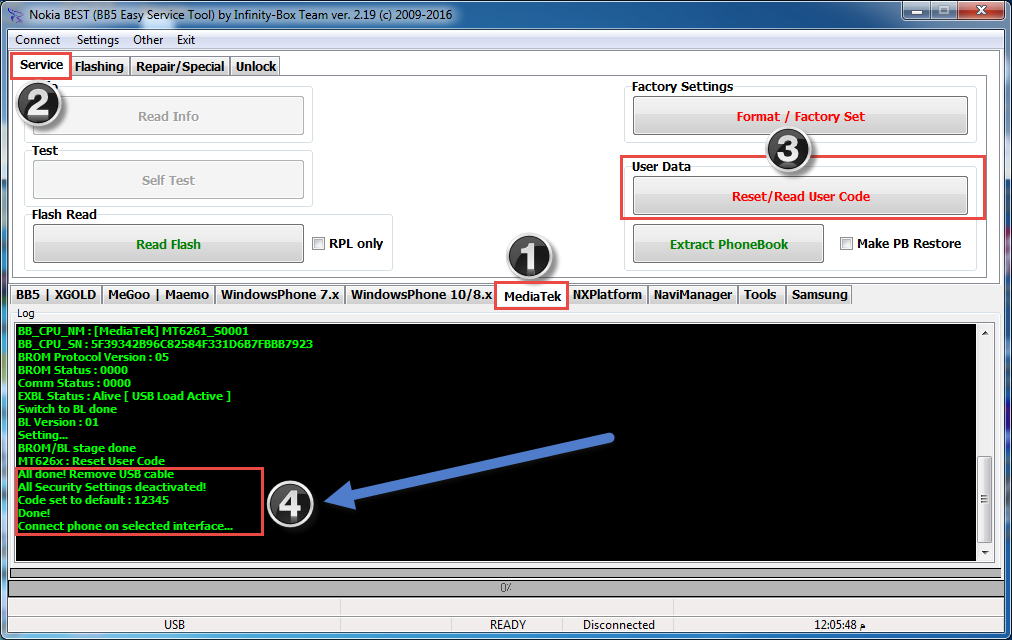This screenshot has width=1012, height=640.
Task: Click the Infinity-Box app icon in title bar
Action: click(x=15, y=14)
